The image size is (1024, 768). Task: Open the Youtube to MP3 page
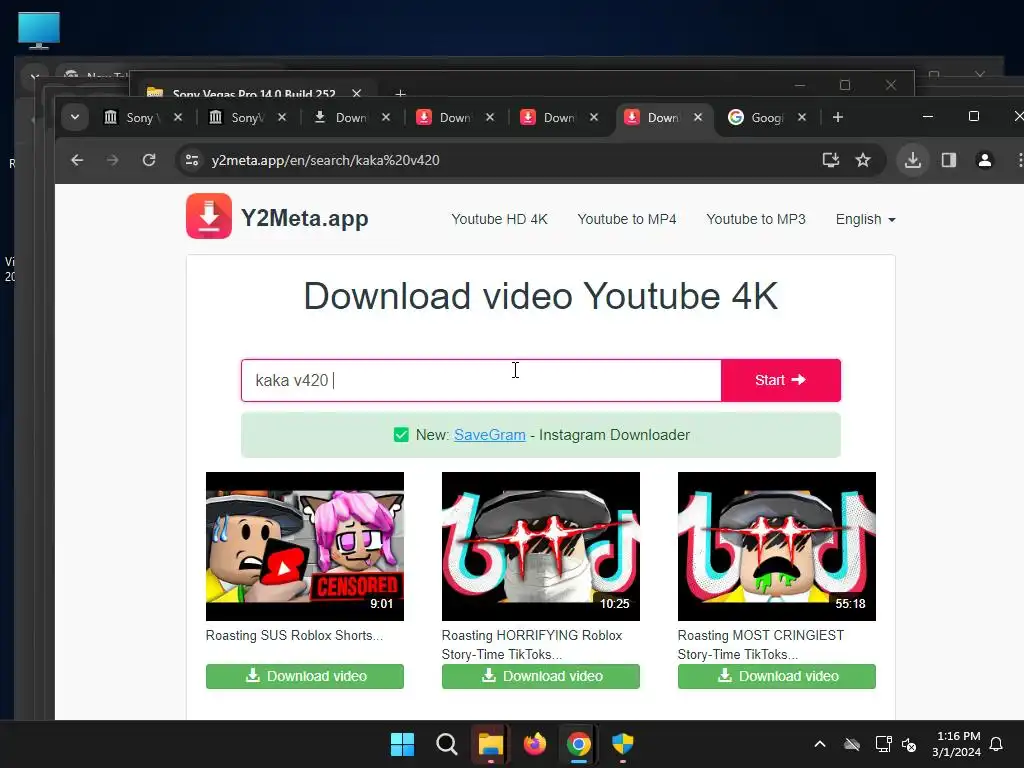(x=756, y=219)
